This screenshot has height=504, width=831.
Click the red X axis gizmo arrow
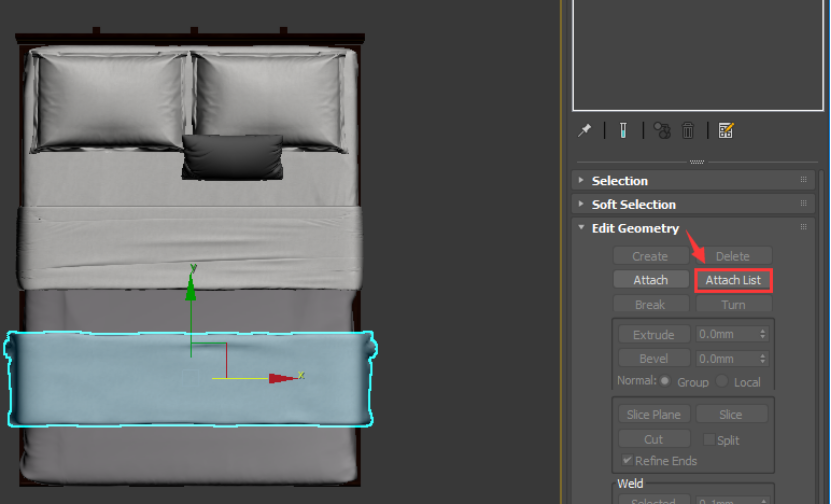[x=285, y=378]
